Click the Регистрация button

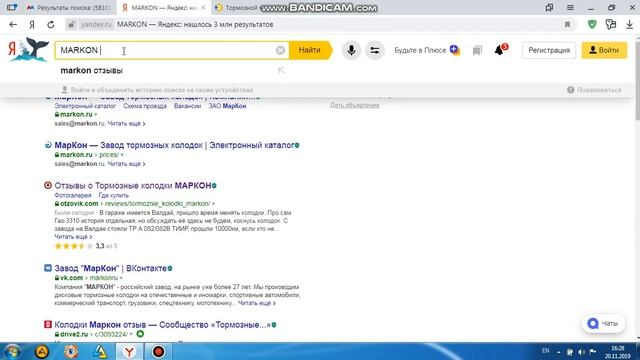(549, 50)
